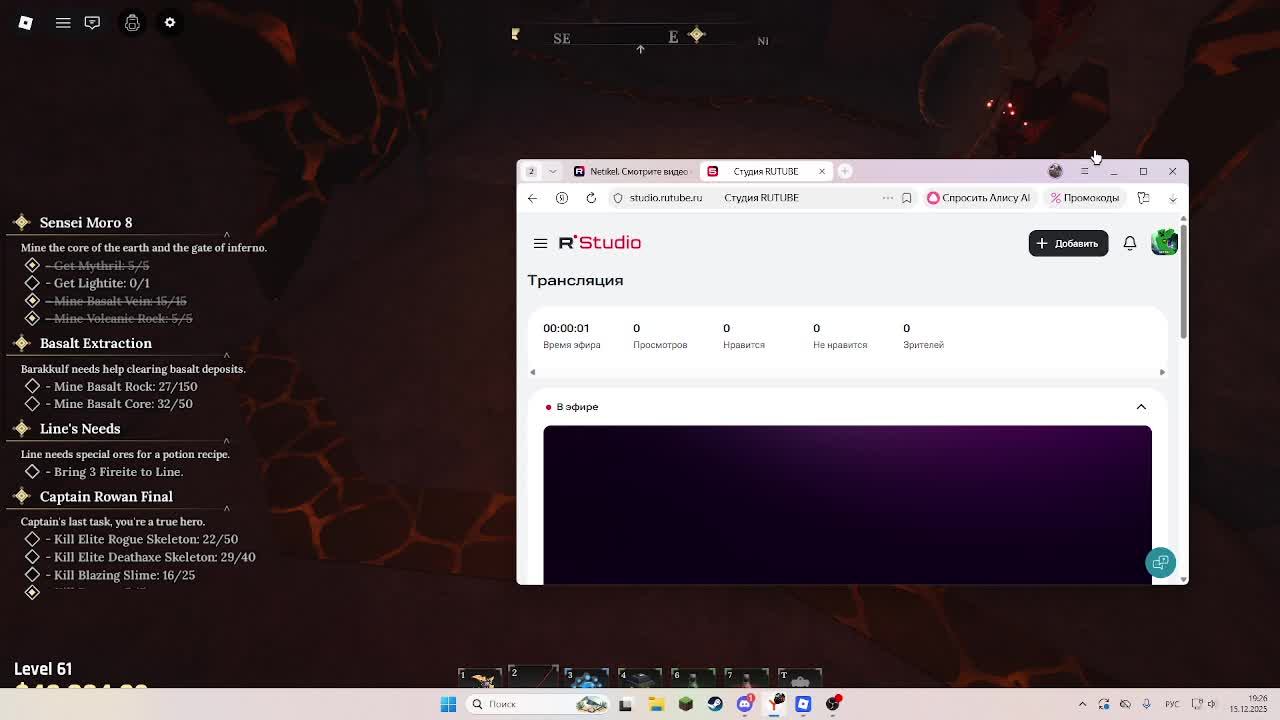Toggle the Get Mythril objective marker

[x=32, y=265]
